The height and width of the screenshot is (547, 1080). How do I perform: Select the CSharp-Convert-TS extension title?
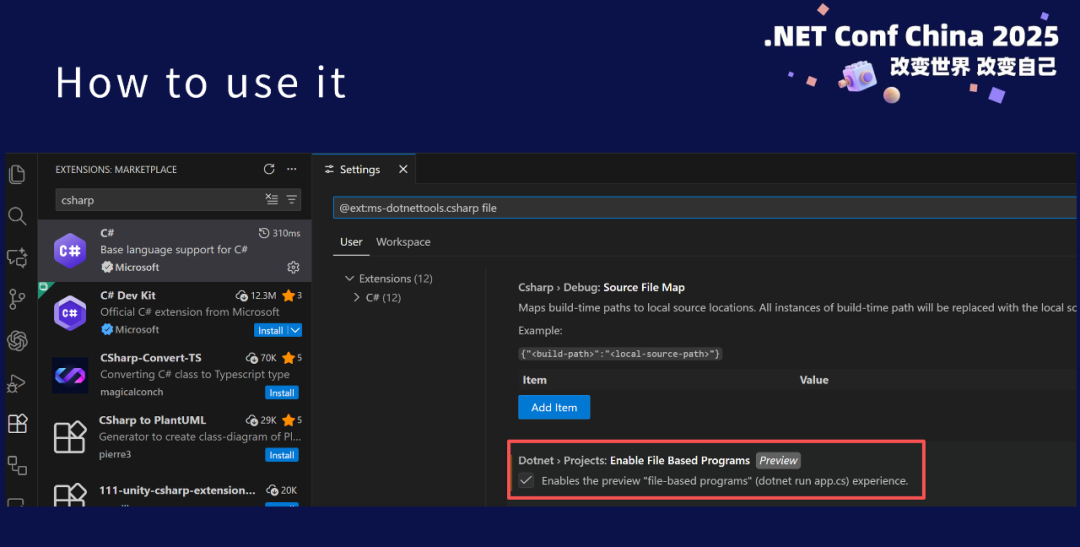[151, 358]
